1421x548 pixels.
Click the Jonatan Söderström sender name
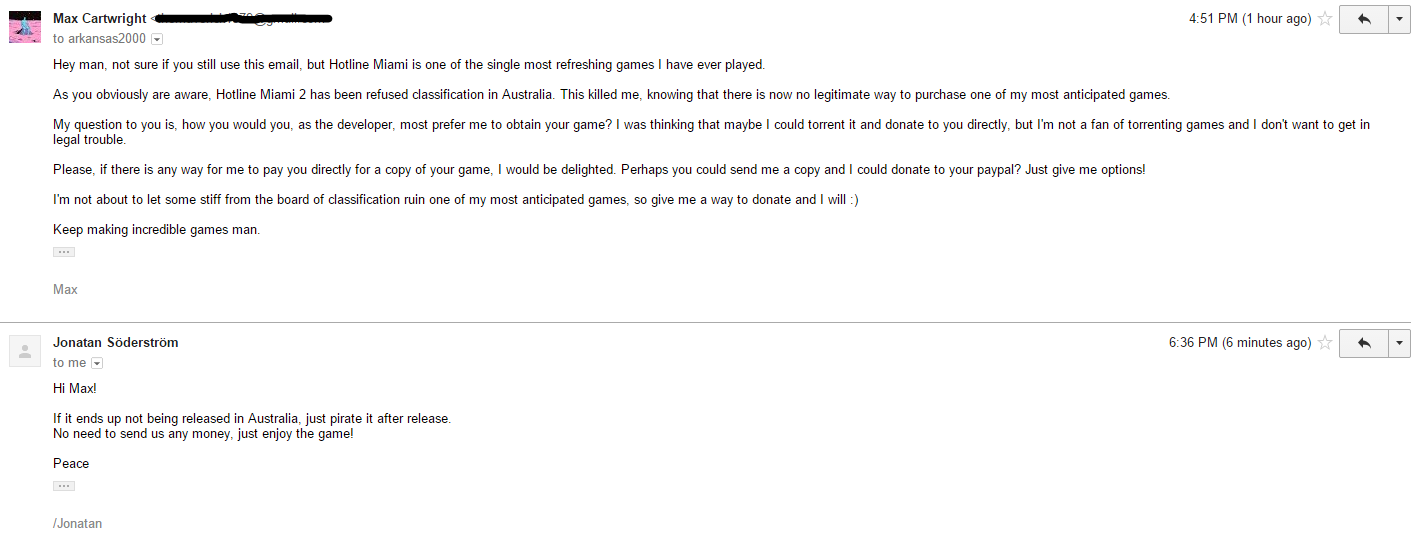(115, 343)
